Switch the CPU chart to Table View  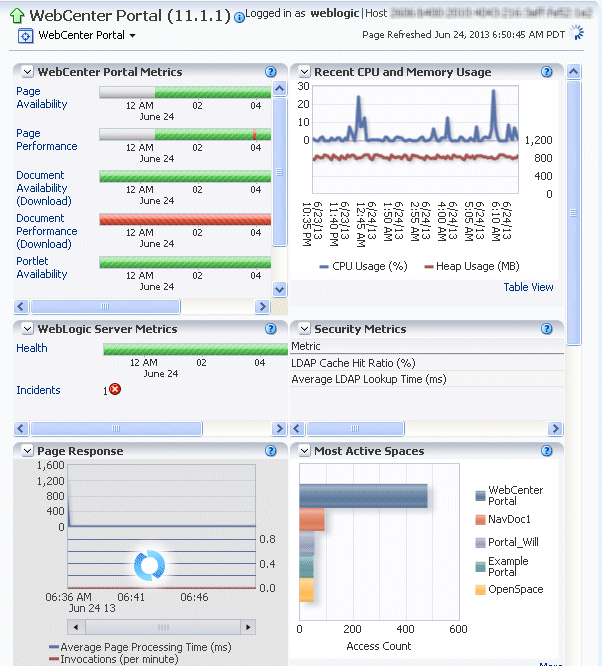pos(529,288)
